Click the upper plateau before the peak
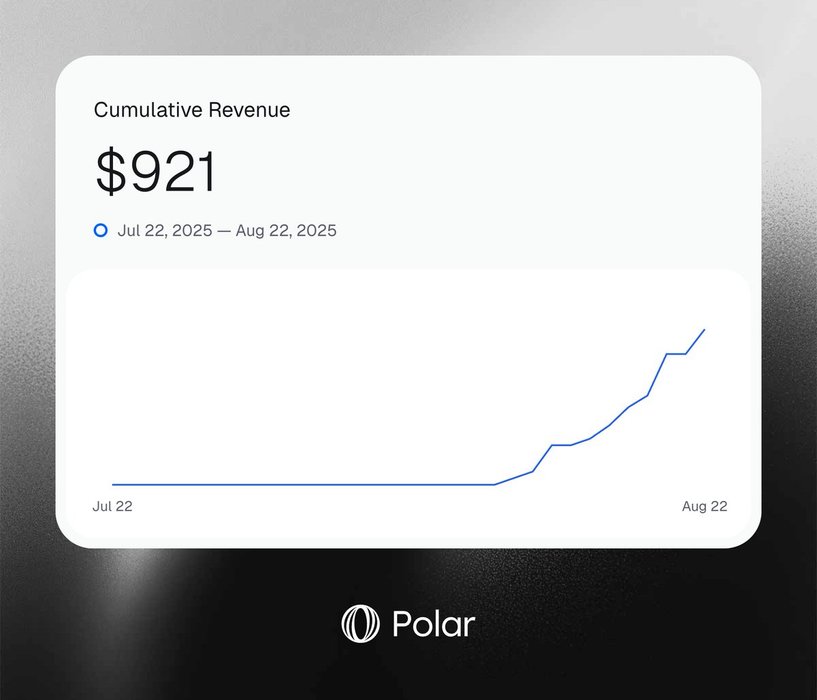Viewport: 817px width, 700px height. tap(676, 354)
